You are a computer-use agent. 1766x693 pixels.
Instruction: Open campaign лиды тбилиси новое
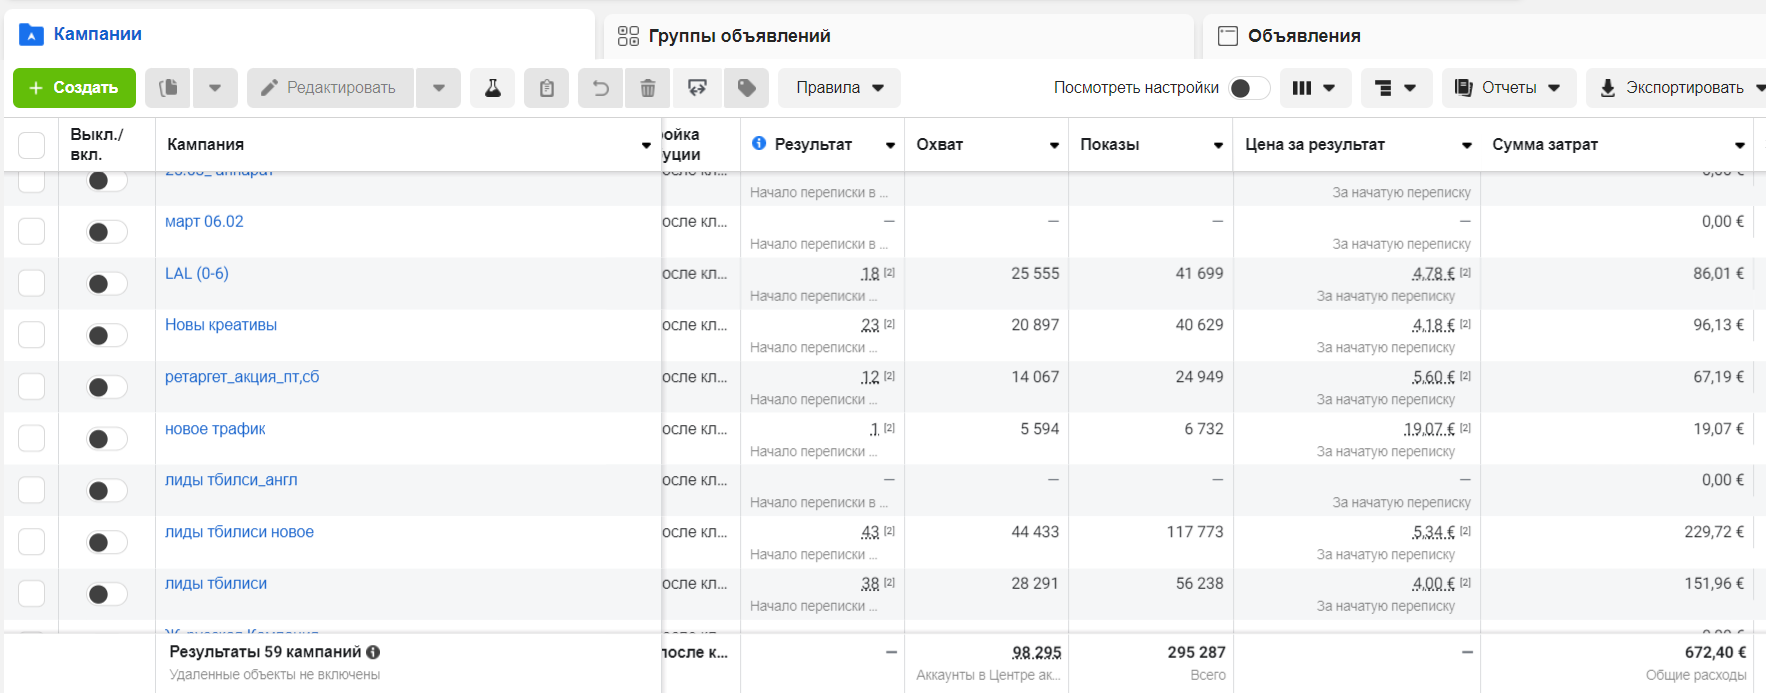pyautogui.click(x=239, y=532)
